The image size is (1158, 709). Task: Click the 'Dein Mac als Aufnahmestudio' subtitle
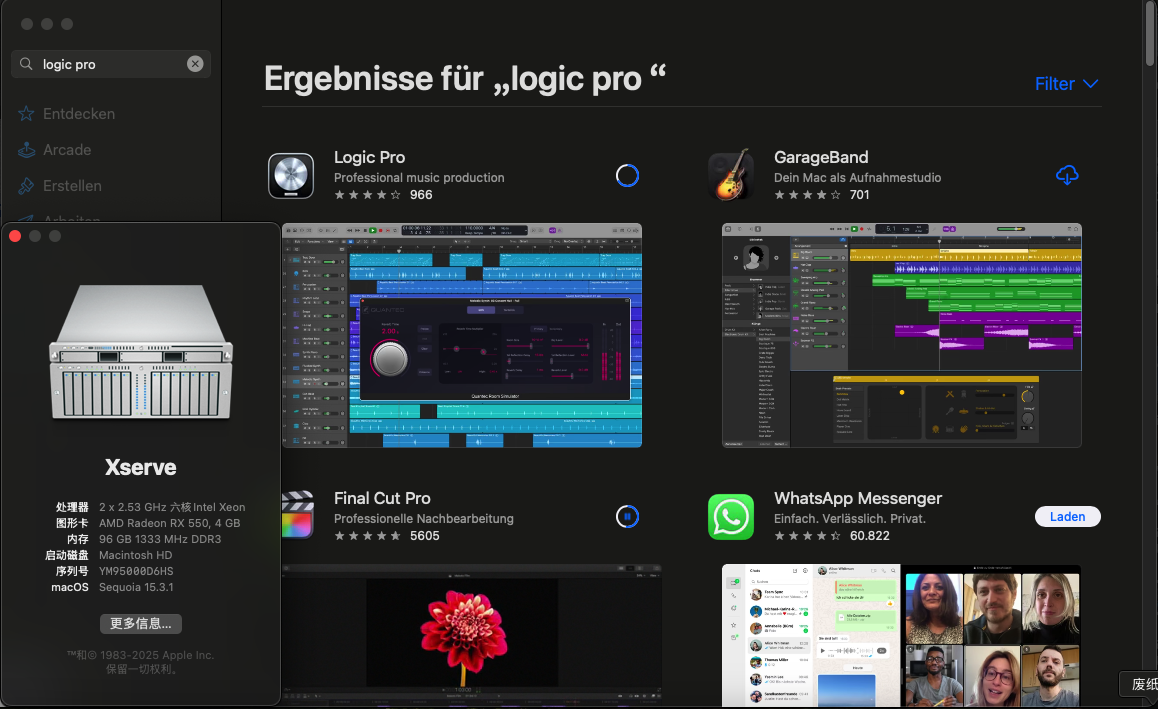(857, 178)
